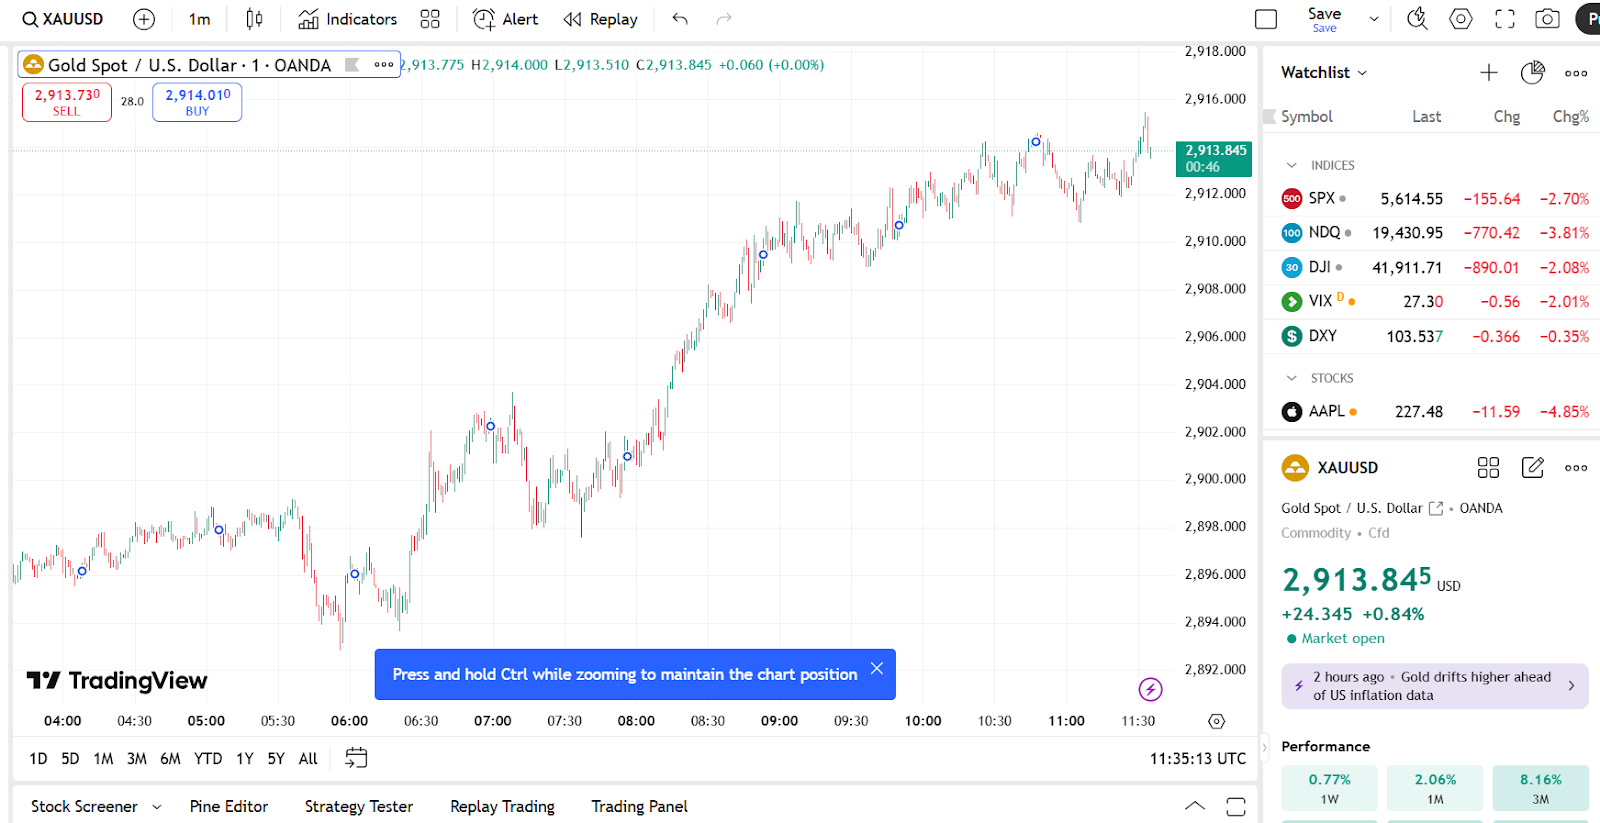
Task: Enter fullscreen mode
Action: tap(1505, 19)
